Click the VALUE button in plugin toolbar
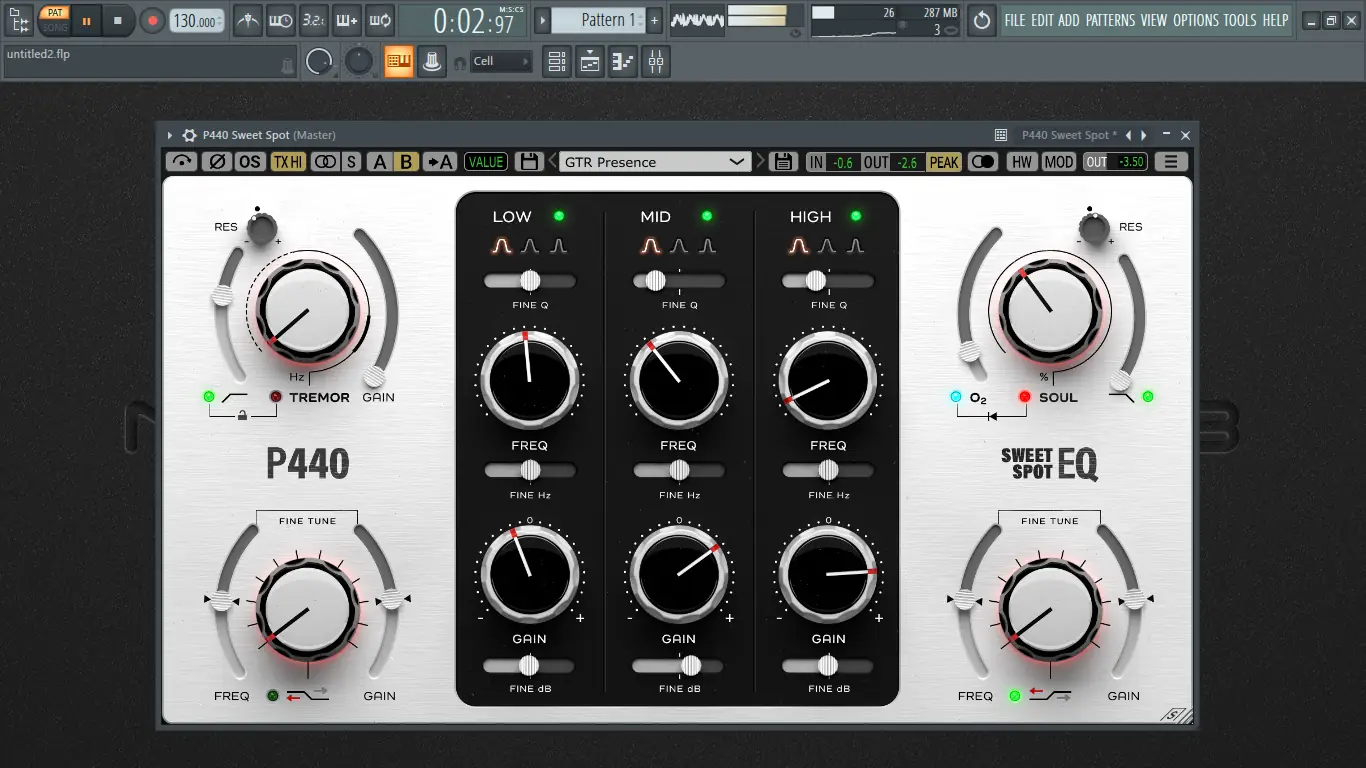Viewport: 1366px width, 768px height. tap(486, 161)
